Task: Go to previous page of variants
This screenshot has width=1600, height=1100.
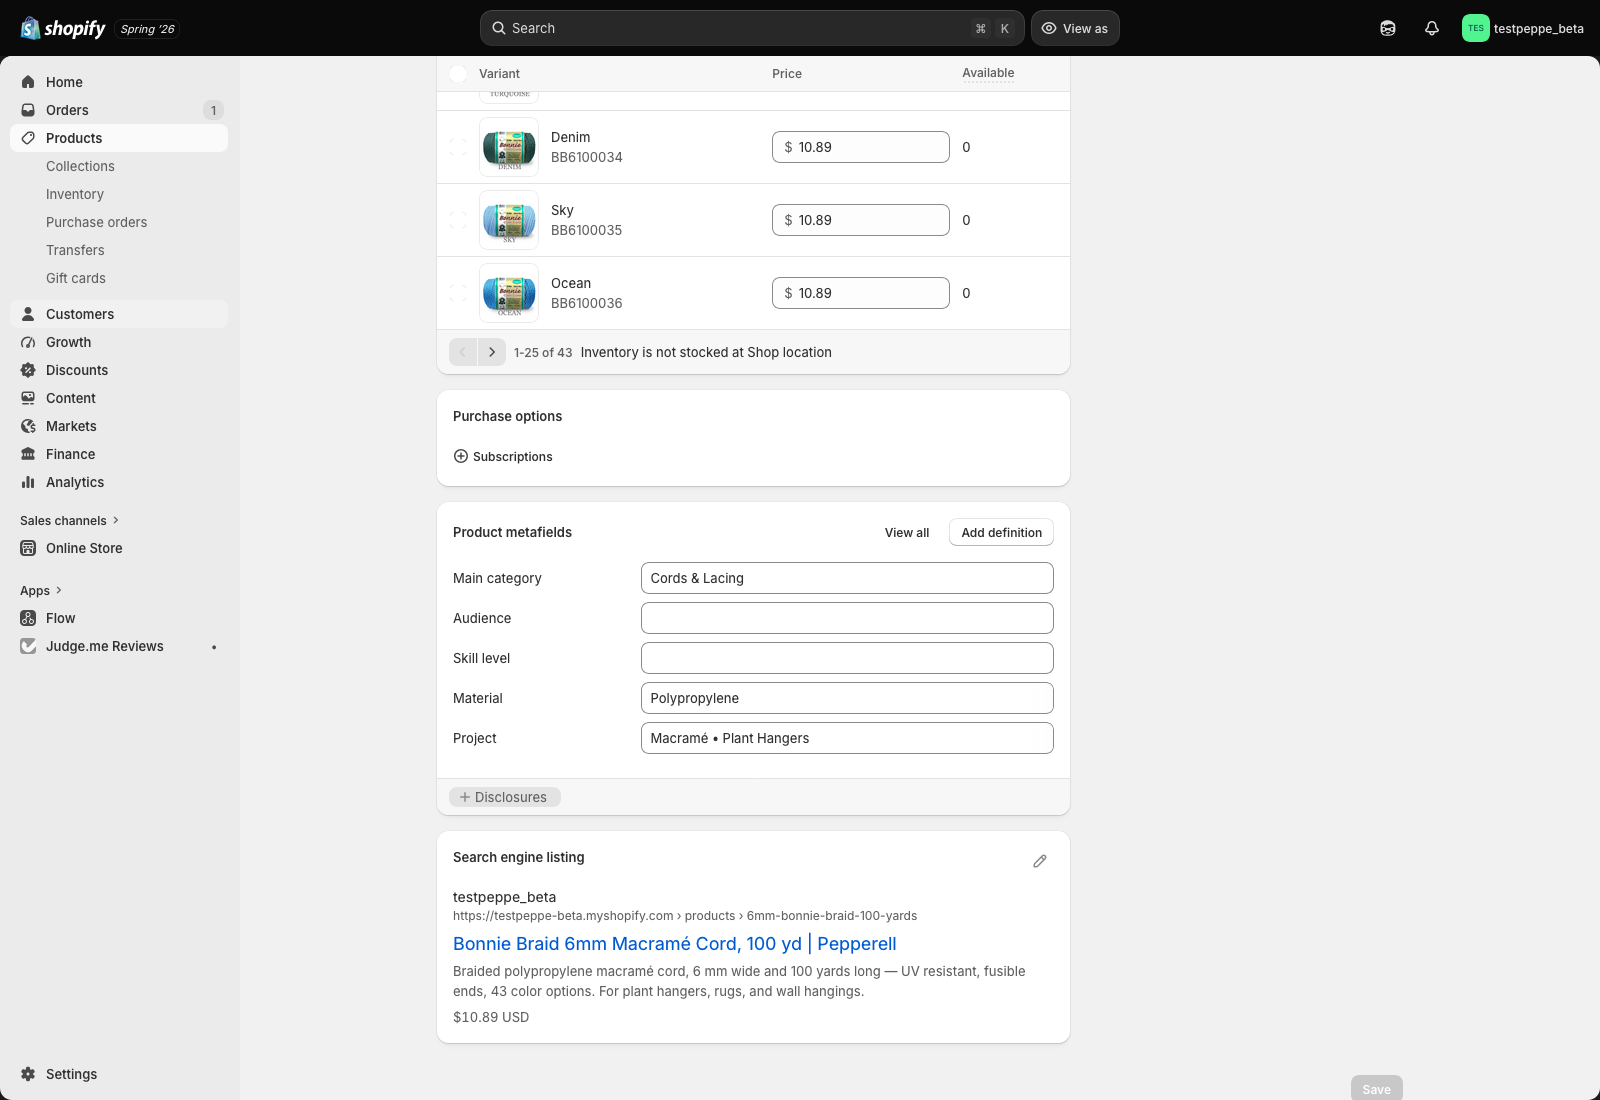Action: (x=463, y=352)
